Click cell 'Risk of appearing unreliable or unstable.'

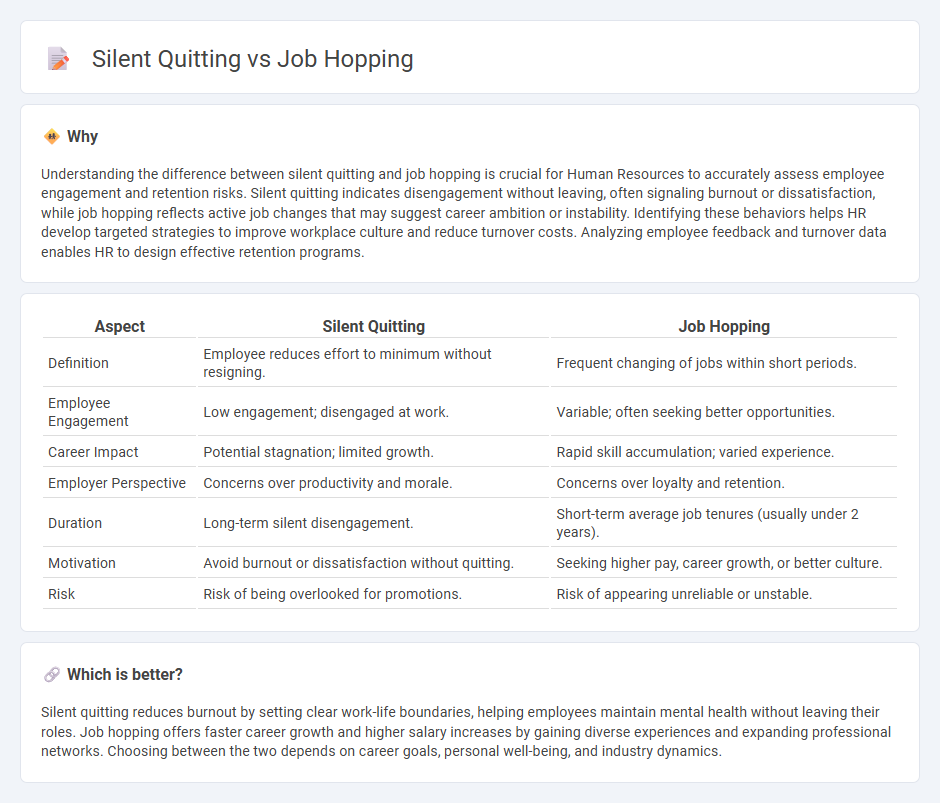pos(724,594)
